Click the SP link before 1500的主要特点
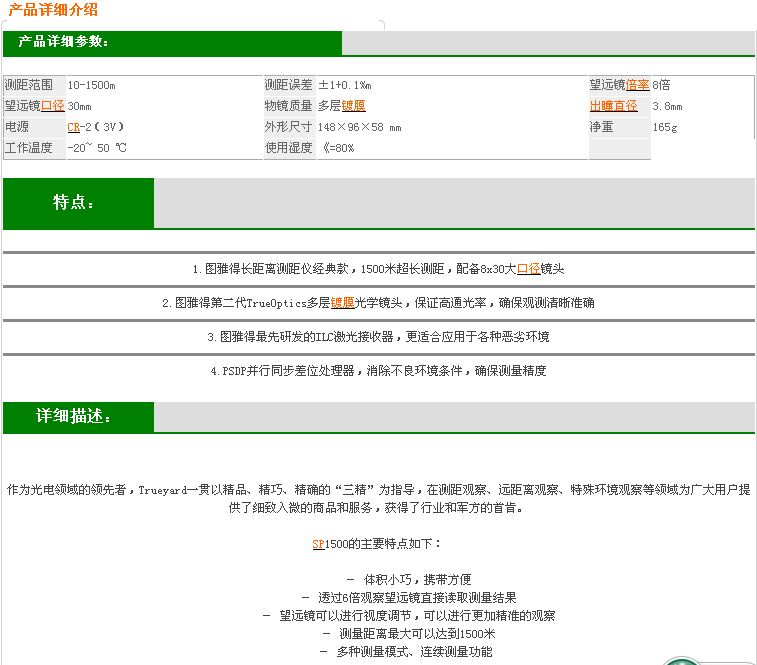This screenshot has height=665, width=757. pyautogui.click(x=318, y=544)
